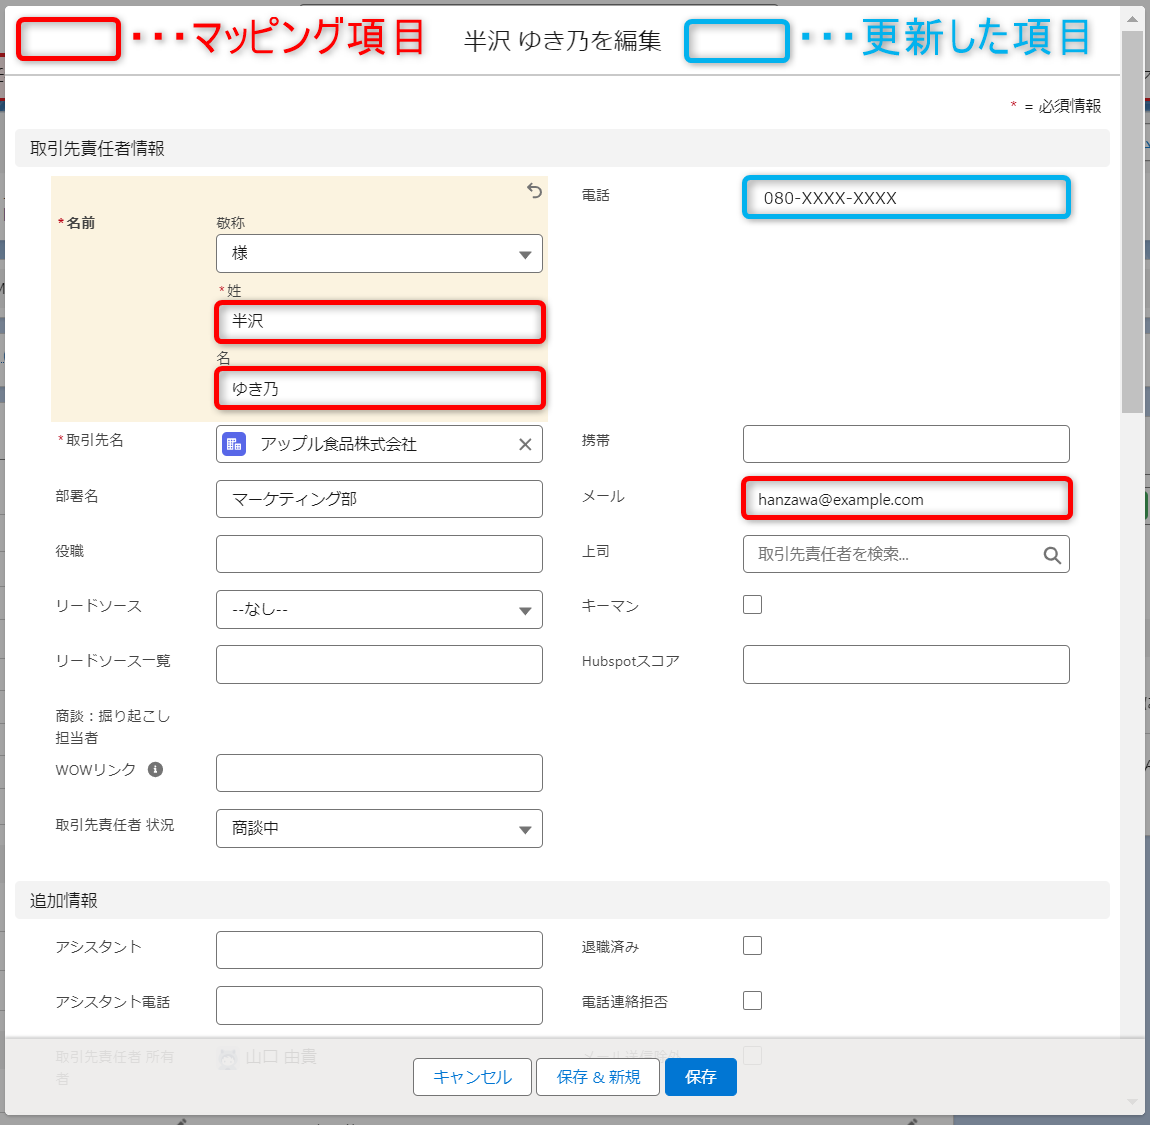Screen dimensions: 1150x1125
Task: Click the メール field with hanzawa@example.com
Action: 906,499
